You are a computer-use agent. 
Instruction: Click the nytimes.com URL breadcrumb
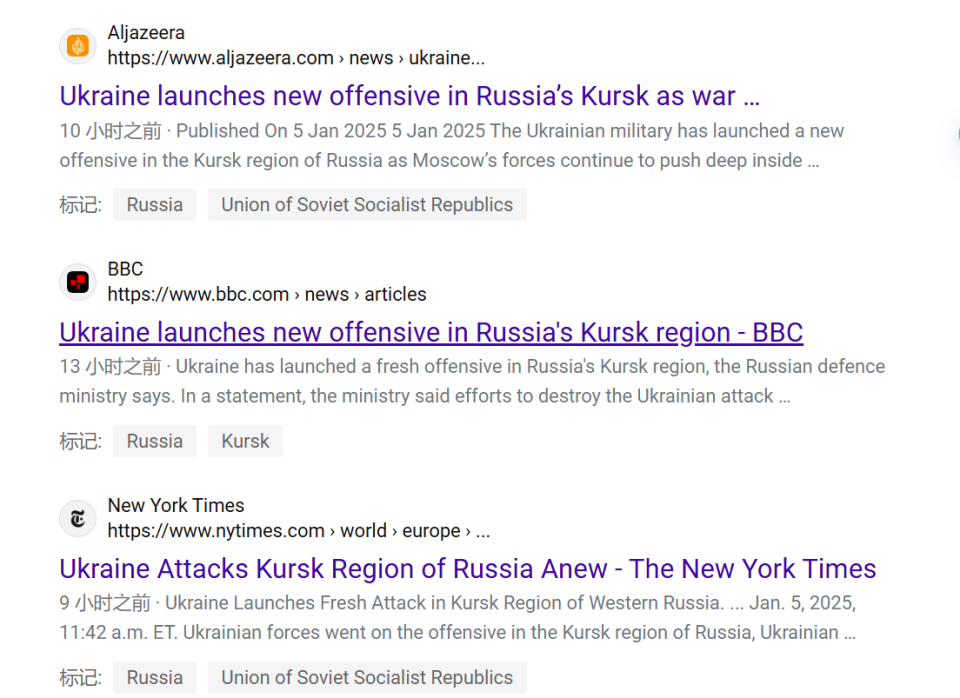click(299, 531)
